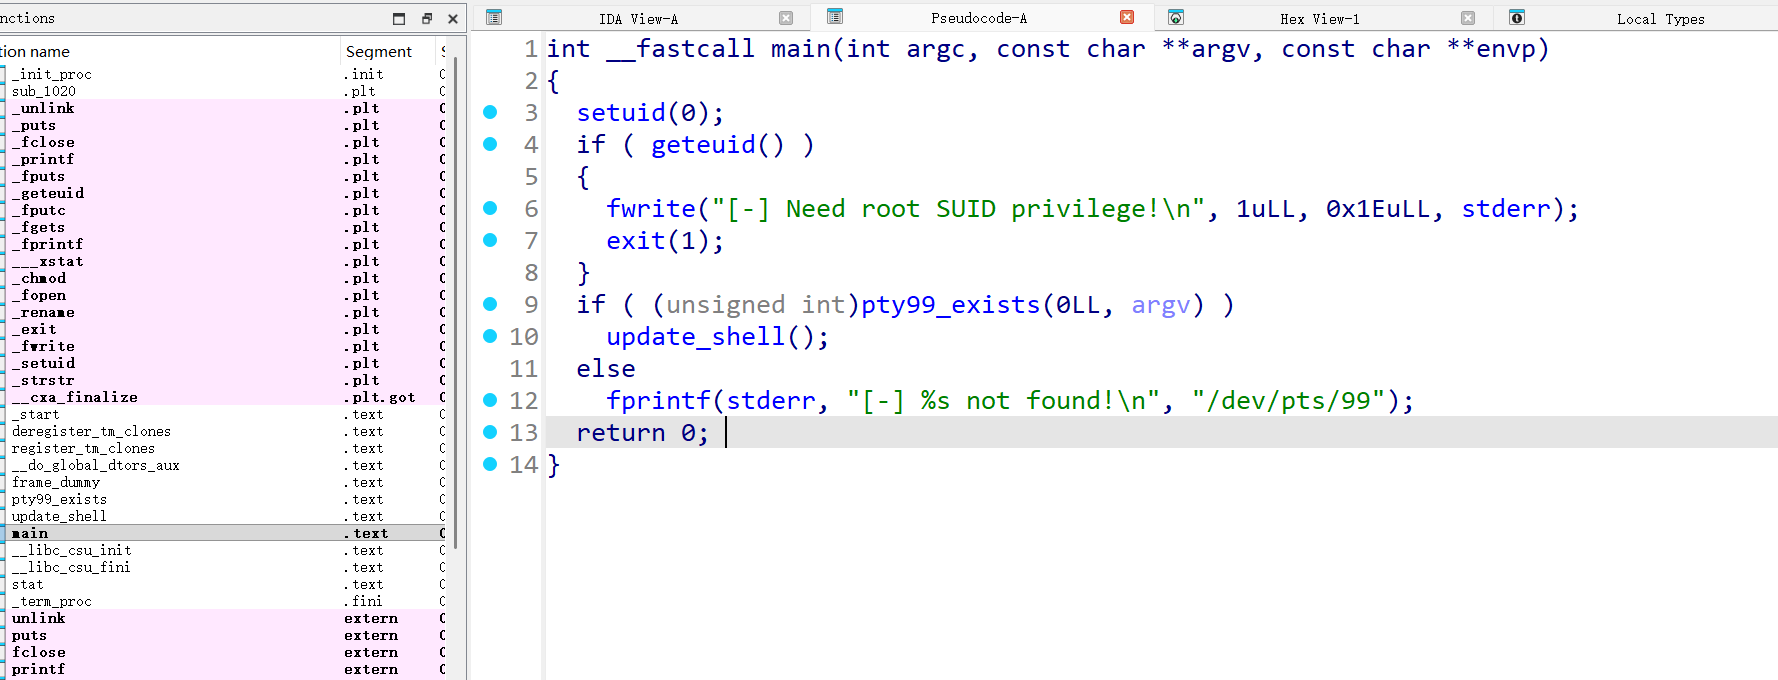Select pty99_exists in the functions list
The height and width of the screenshot is (680, 1778).
(x=59, y=499)
